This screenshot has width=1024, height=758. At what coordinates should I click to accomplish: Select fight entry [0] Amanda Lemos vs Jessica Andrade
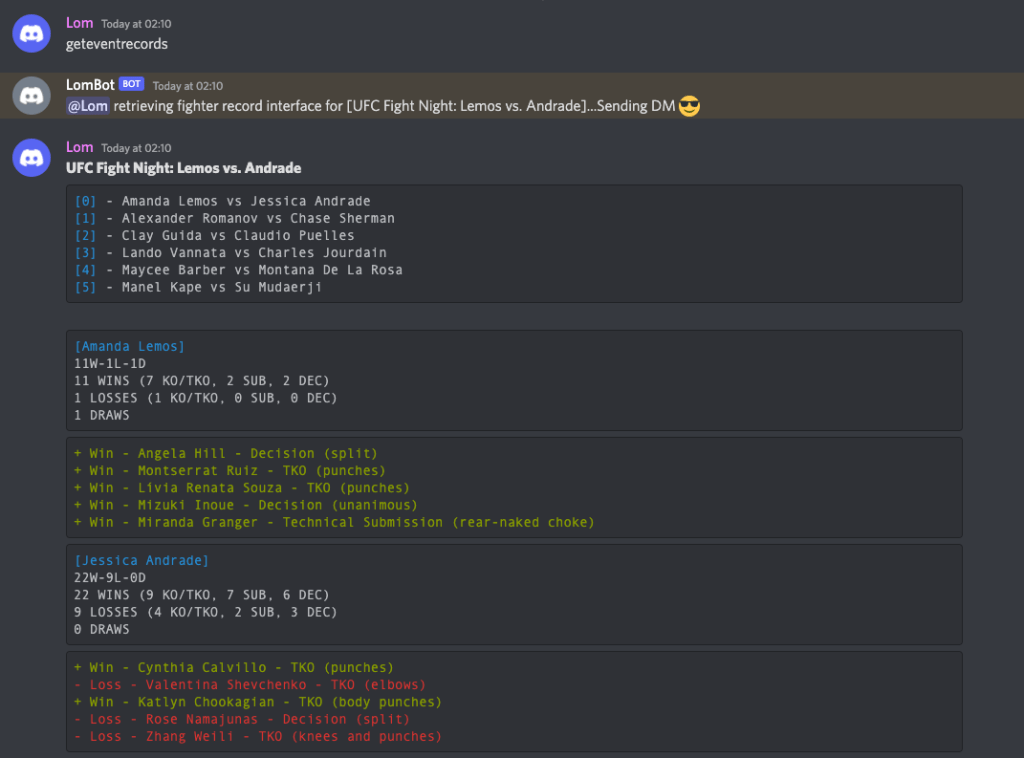coord(222,201)
